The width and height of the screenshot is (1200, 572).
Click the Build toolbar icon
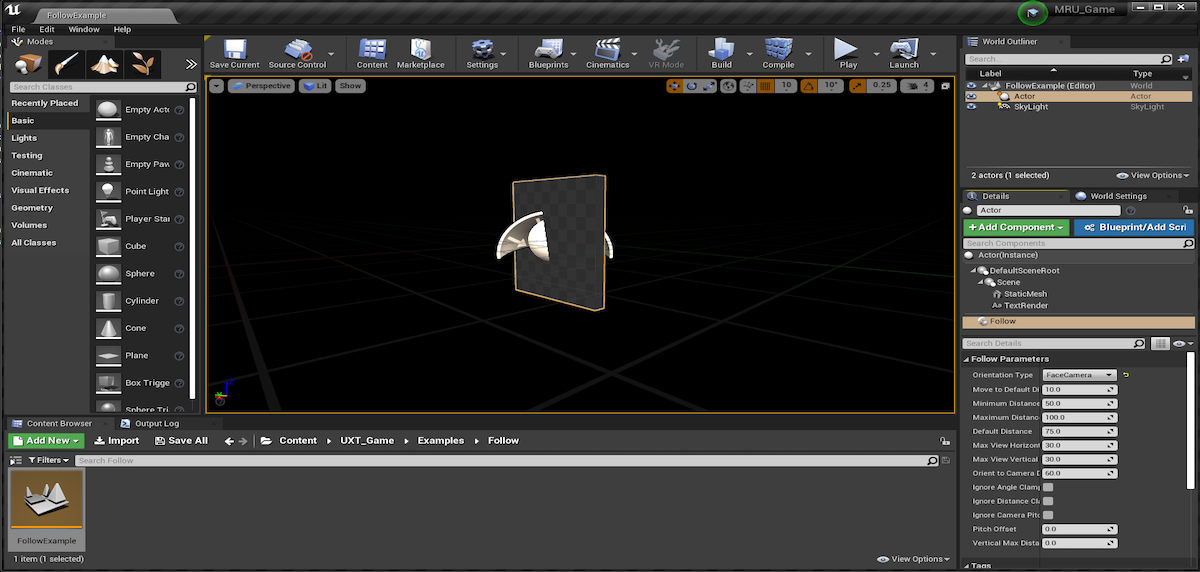721,51
